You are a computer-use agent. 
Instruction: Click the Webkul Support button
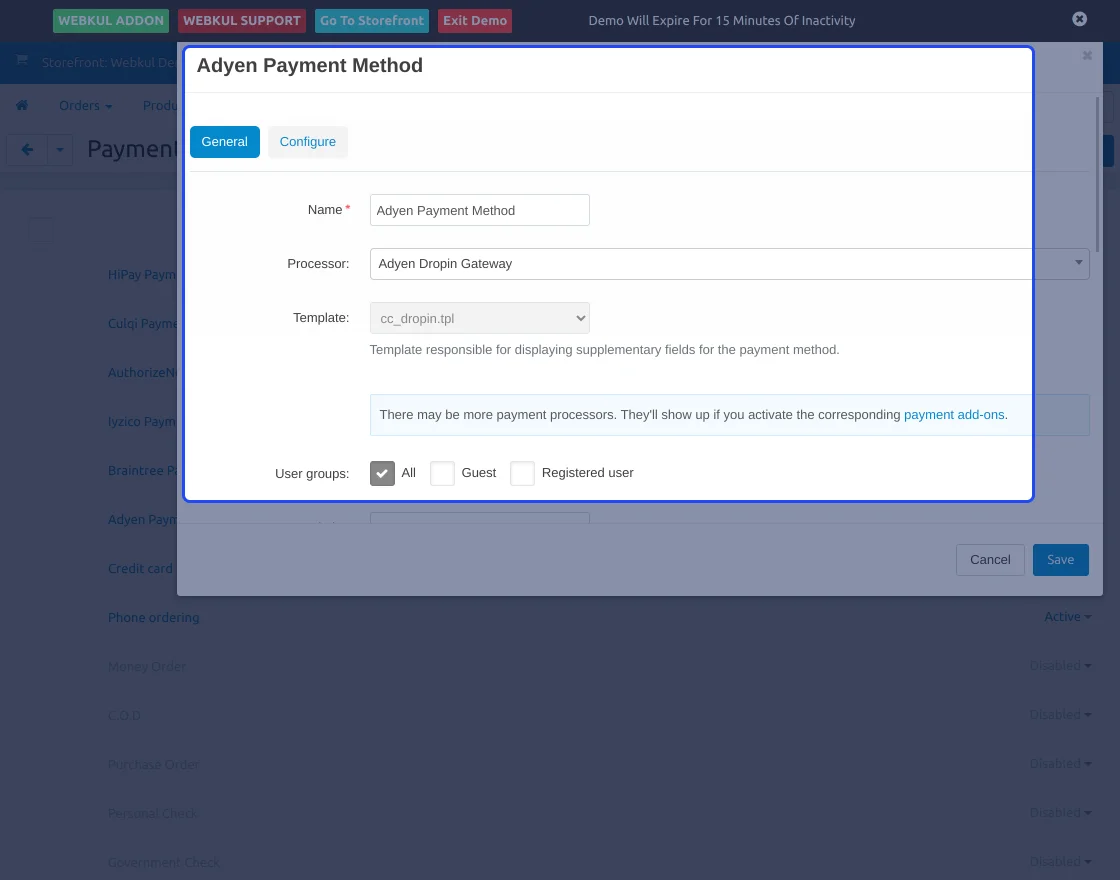tap(242, 21)
